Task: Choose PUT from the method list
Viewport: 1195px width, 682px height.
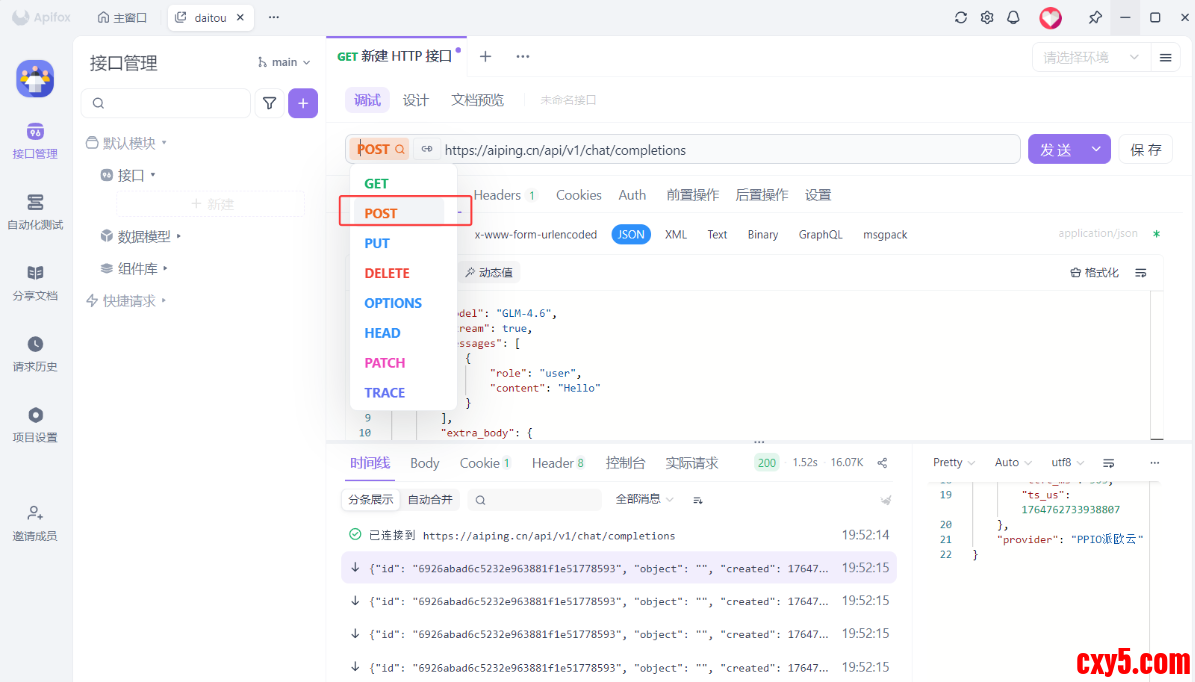Action: (x=377, y=243)
